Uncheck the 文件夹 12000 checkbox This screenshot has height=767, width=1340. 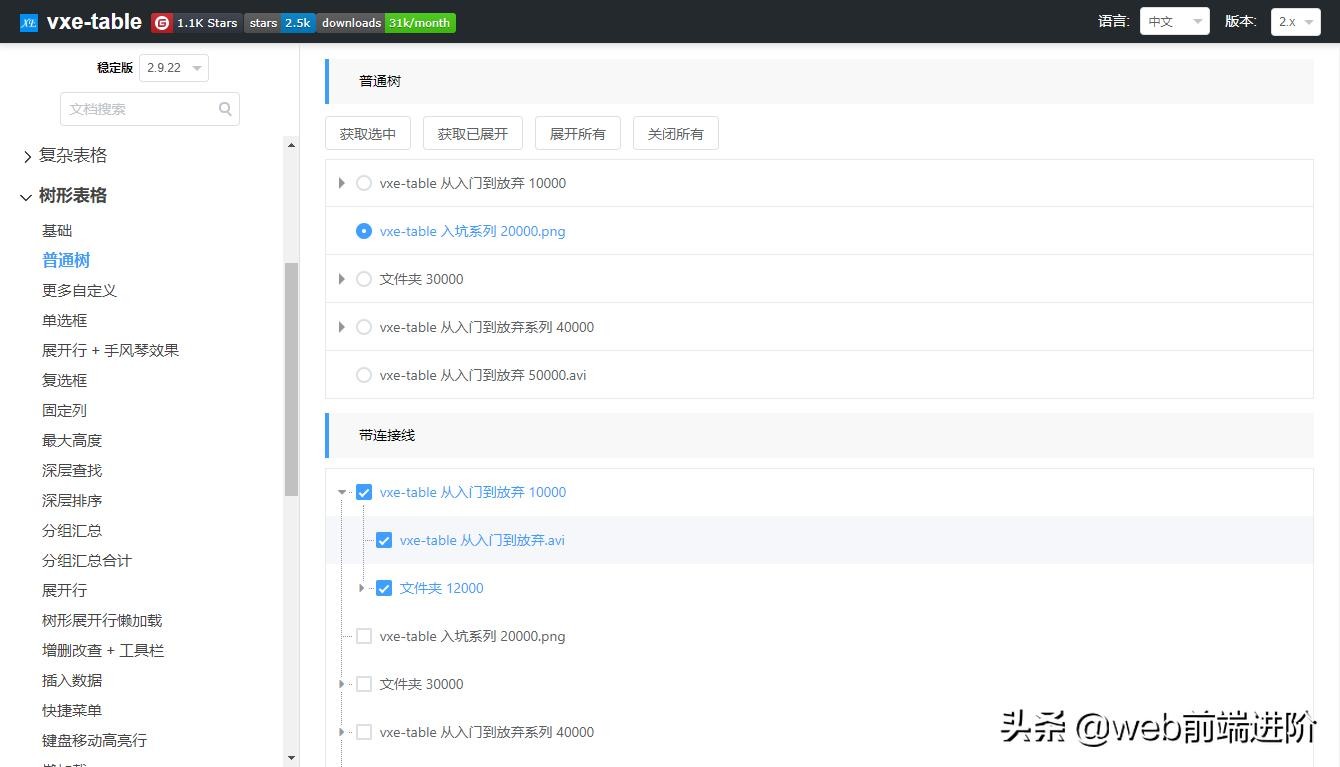click(384, 588)
